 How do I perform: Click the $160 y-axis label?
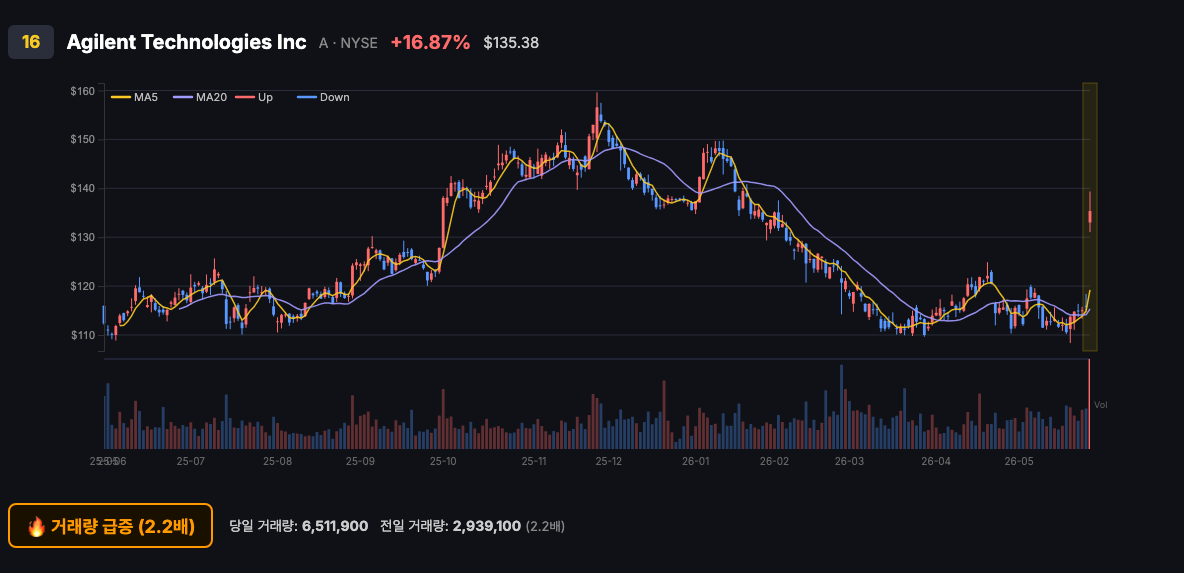click(82, 91)
